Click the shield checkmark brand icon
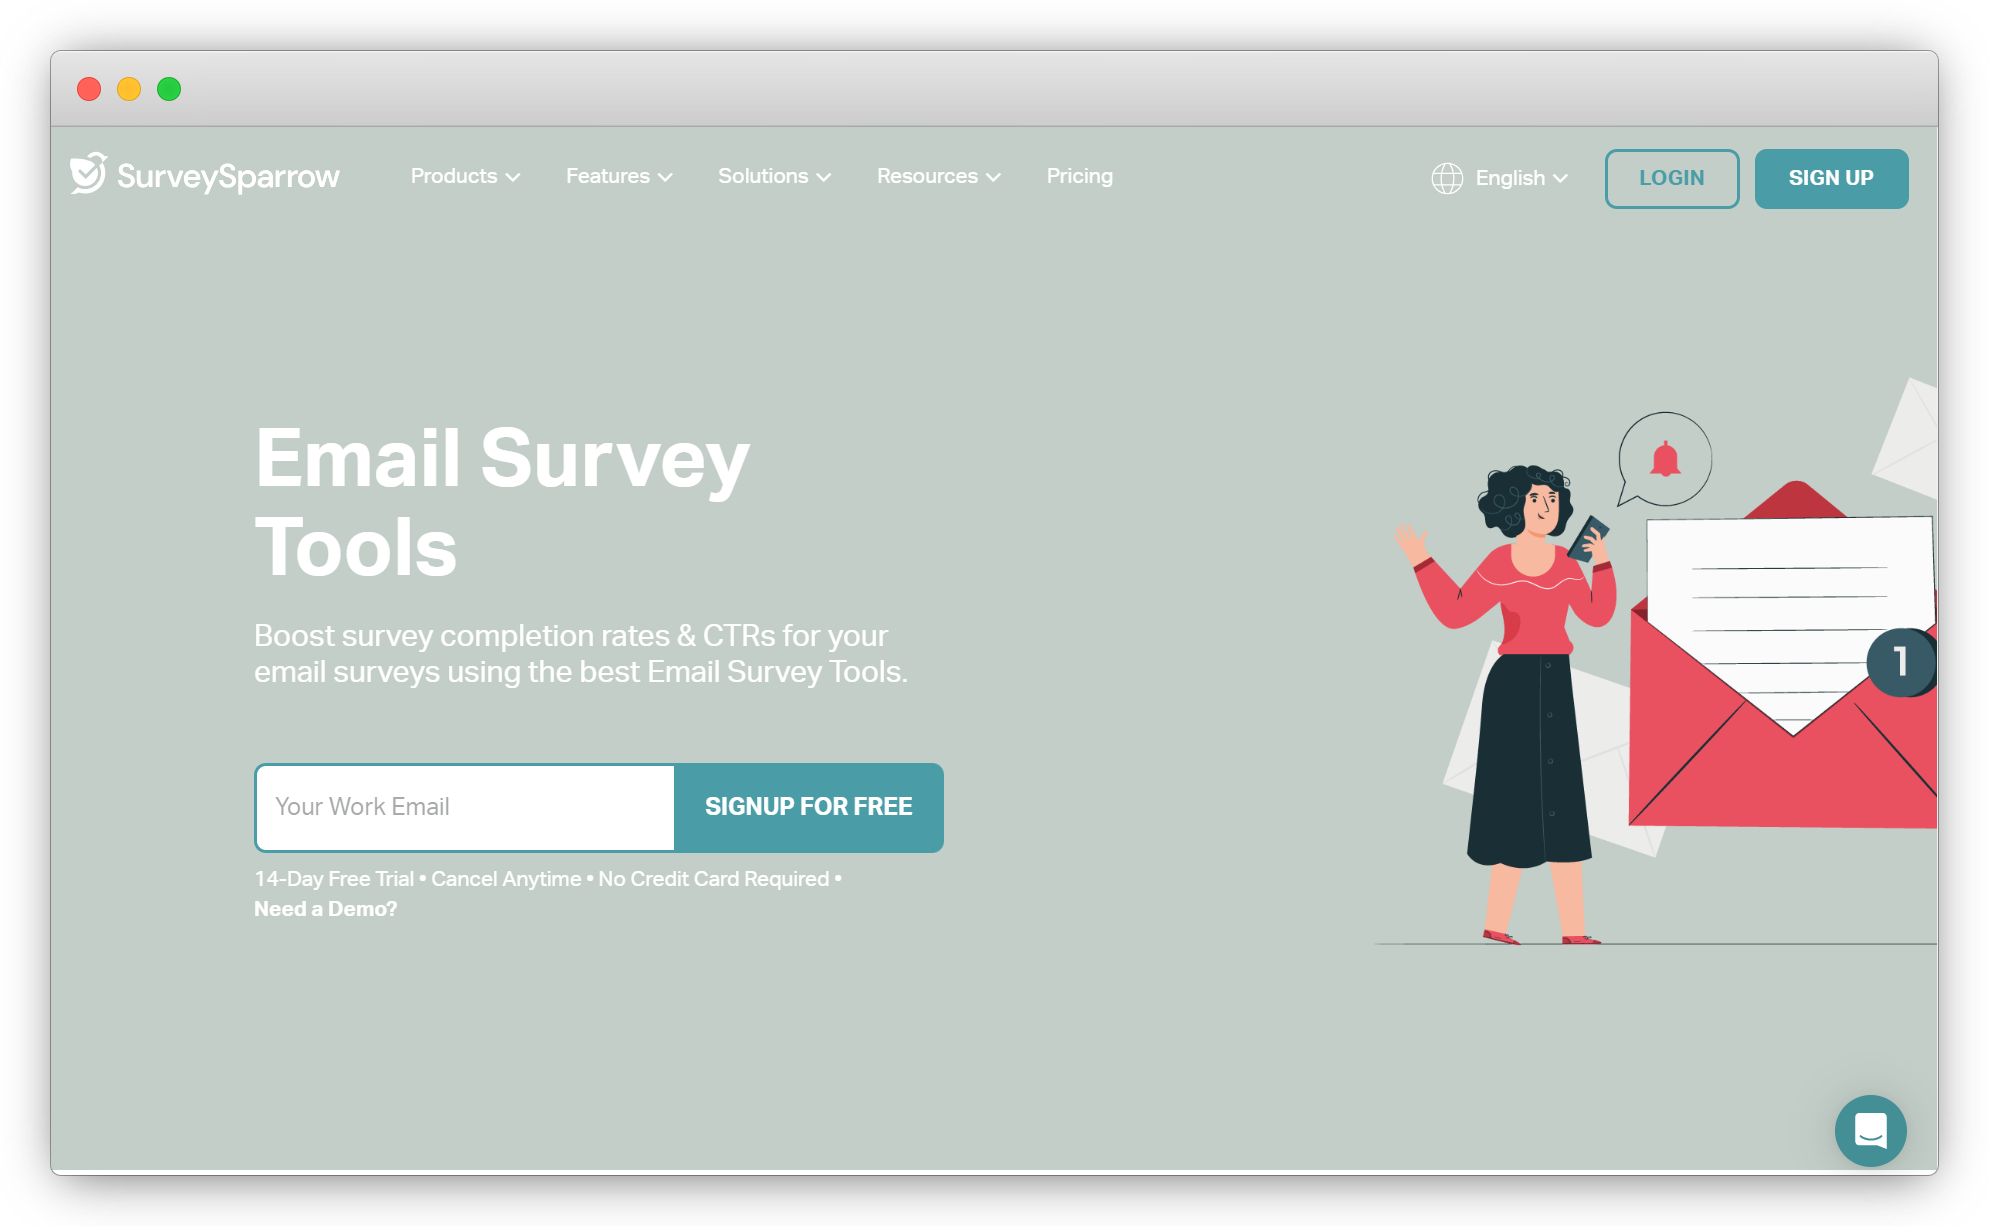This screenshot has height=1226, width=1989. coord(92,175)
